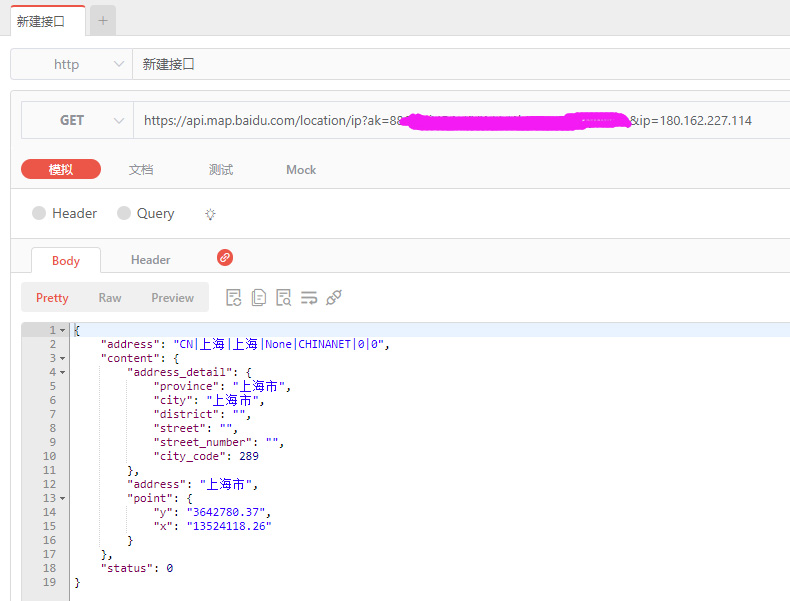Click the province value 上海市
The image size is (790, 601).
(258, 386)
